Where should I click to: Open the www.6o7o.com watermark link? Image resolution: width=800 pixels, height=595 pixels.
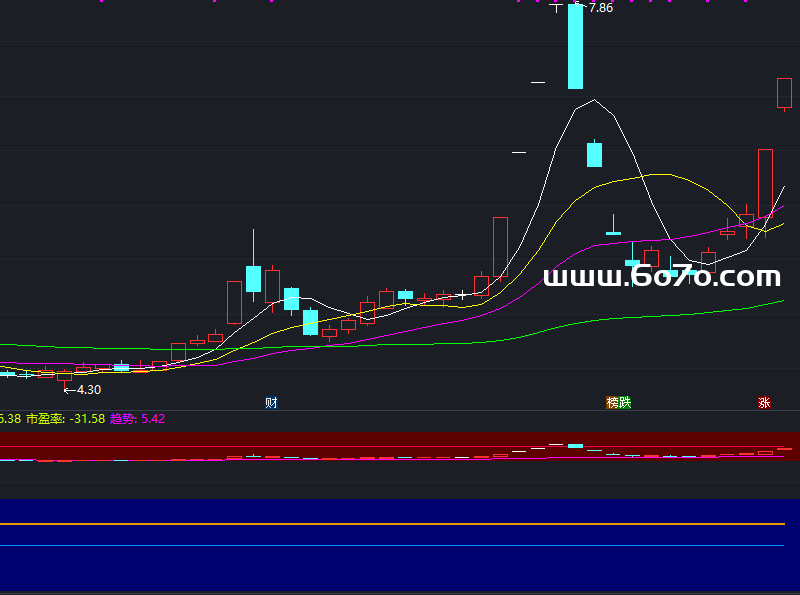point(661,277)
